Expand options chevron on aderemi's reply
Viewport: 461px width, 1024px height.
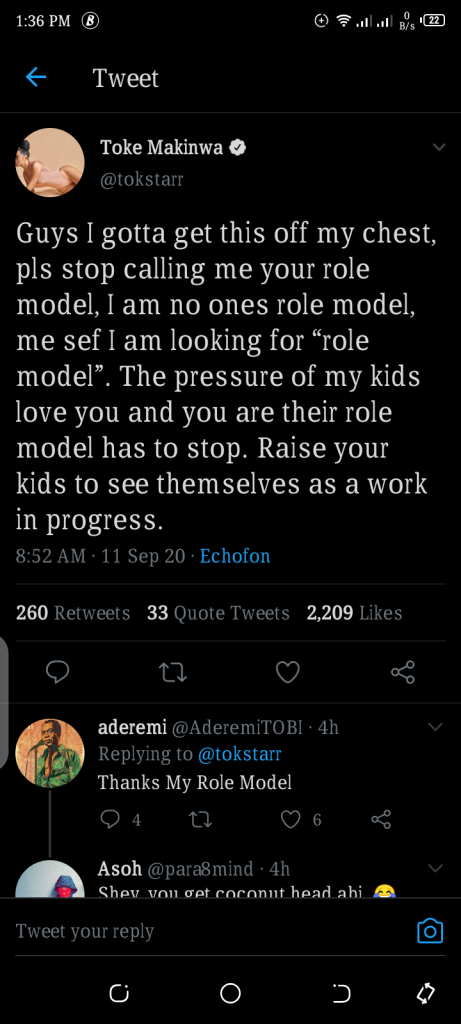tap(435, 727)
